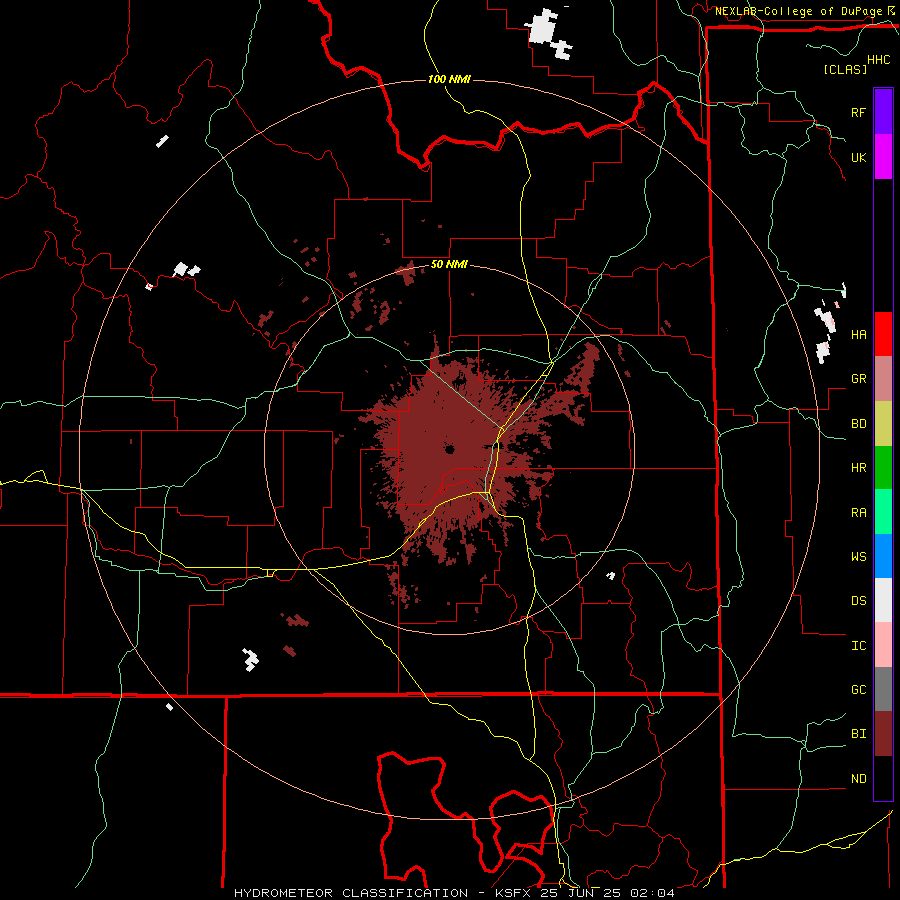The image size is (900, 900).
Task: Click the RA legend label
Action: click(858, 513)
